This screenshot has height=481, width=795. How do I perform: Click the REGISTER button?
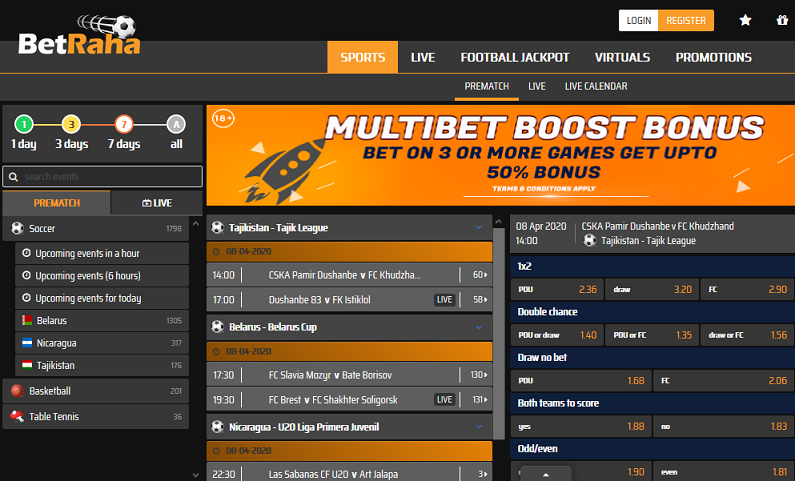pyautogui.click(x=685, y=20)
